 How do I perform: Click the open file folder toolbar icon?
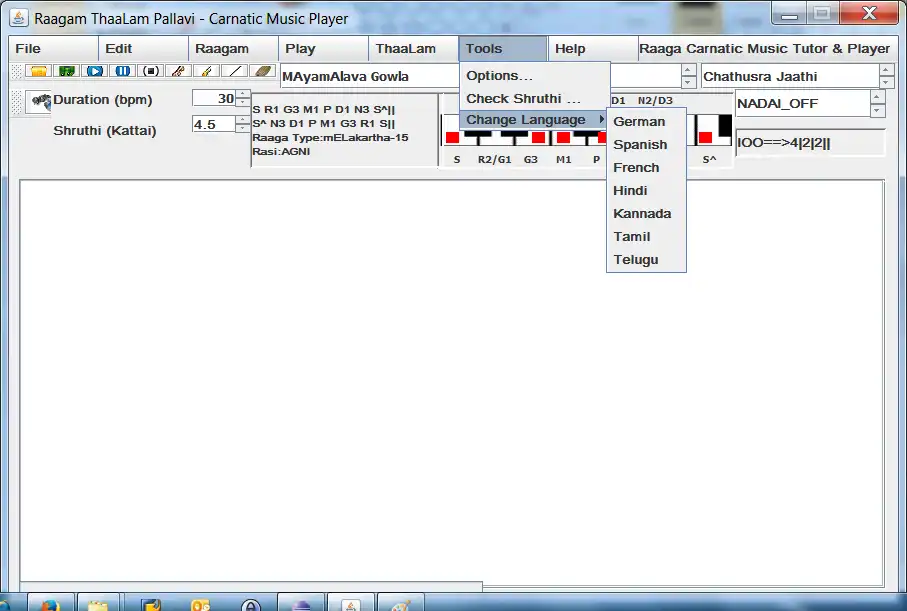[x=38, y=71]
